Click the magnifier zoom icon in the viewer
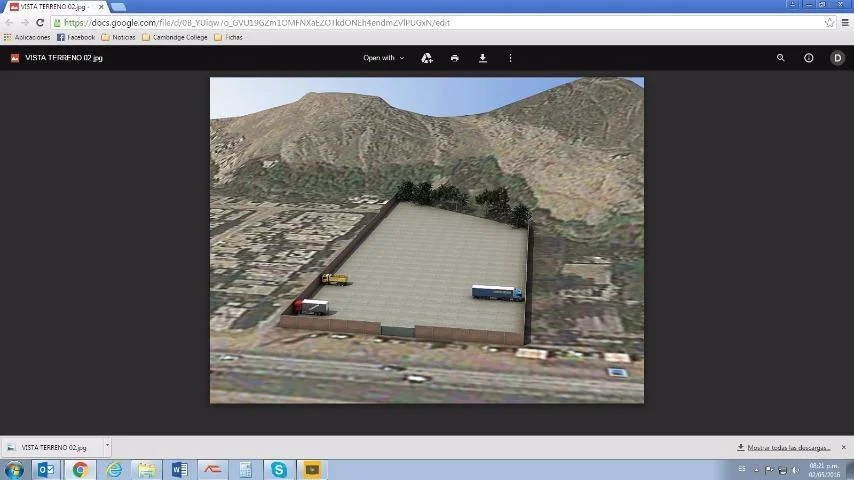Viewport: 854px width, 480px height. 781,58
